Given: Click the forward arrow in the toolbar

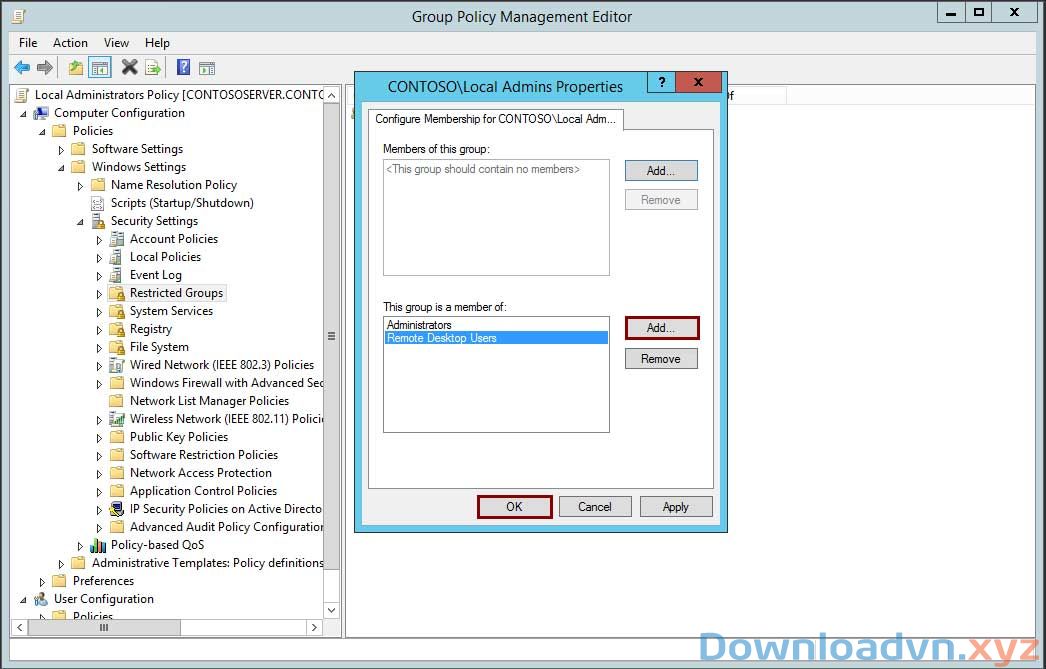Looking at the screenshot, I should coord(45,67).
